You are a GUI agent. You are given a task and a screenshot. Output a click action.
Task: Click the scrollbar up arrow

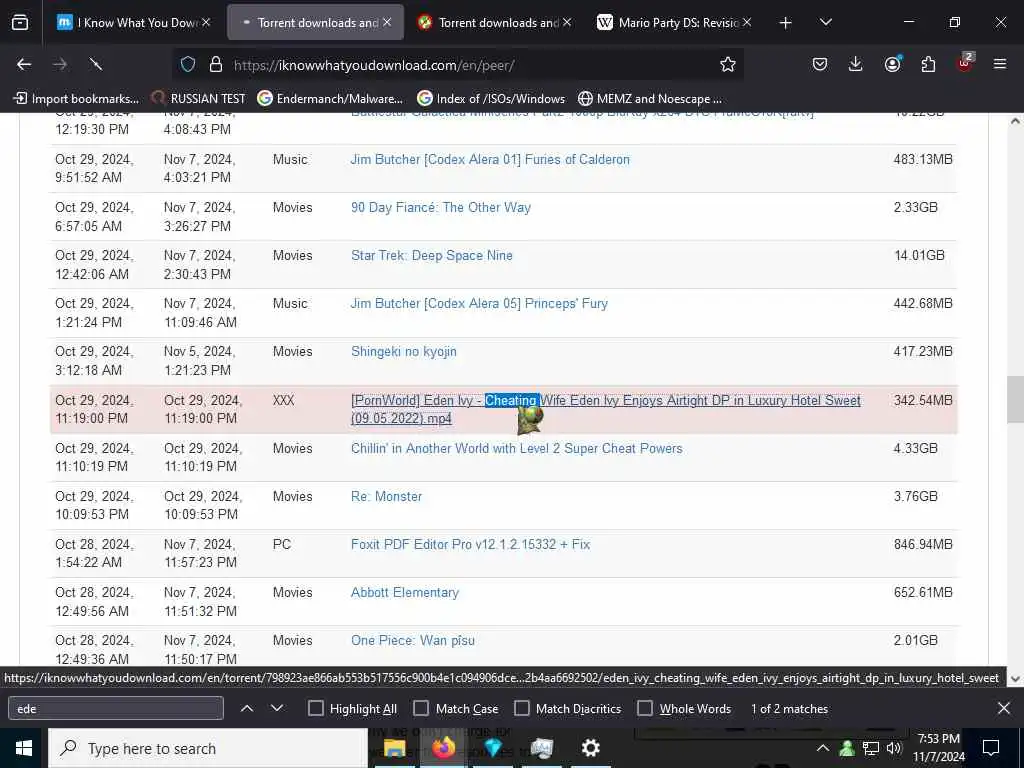(1015, 121)
